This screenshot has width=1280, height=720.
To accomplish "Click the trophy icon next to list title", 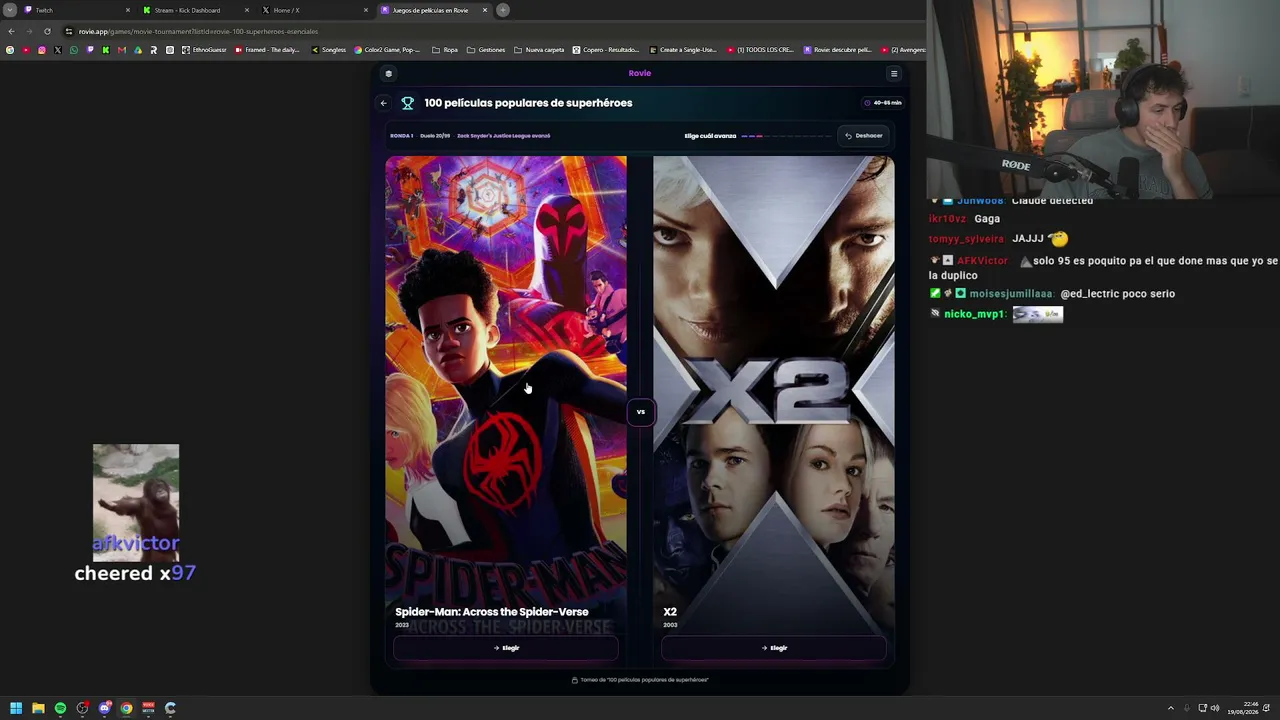I will click(407, 103).
